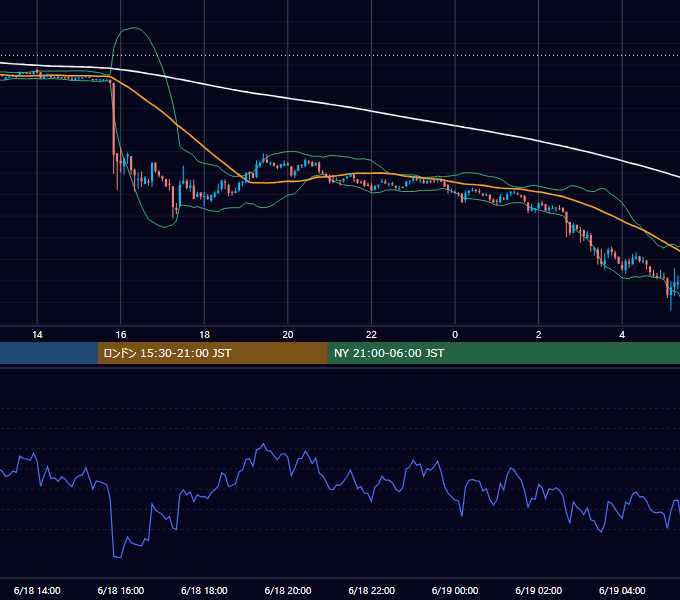Click the NY 21:00-06:00 JST session bar

tap(503, 353)
